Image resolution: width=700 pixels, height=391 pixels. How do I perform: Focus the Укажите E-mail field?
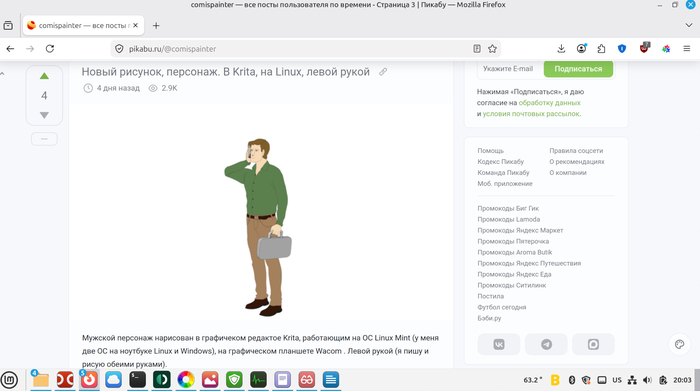tap(509, 69)
